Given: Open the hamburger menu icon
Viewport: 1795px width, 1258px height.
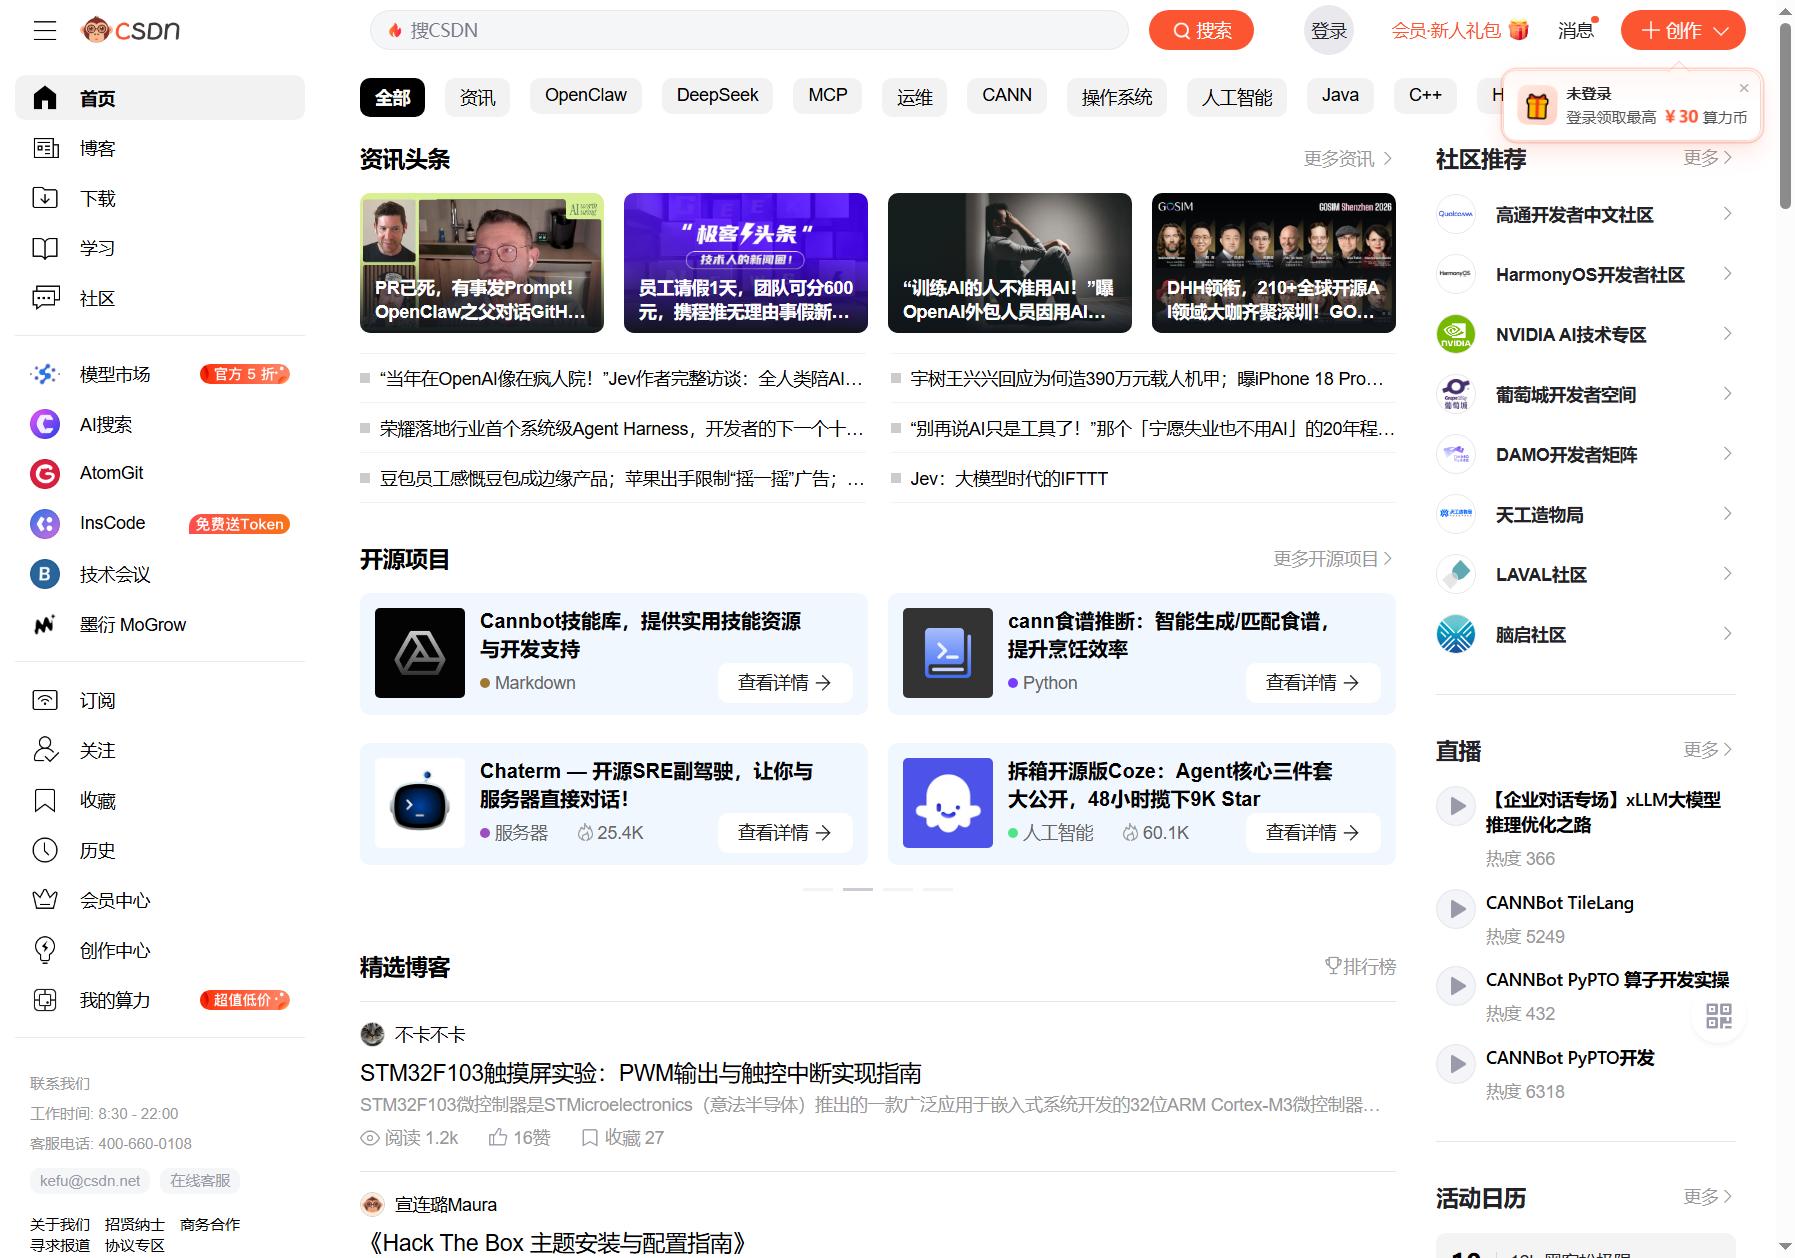Looking at the screenshot, I should (45, 30).
